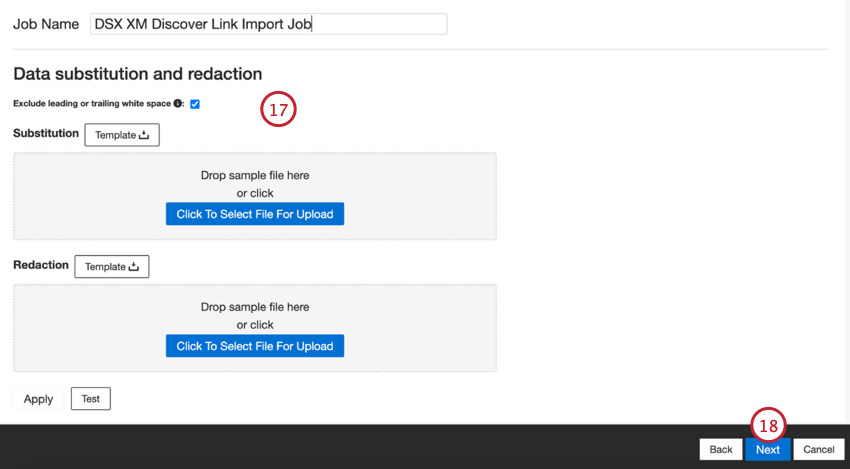
Task: Click into the Job Name text field
Action: (x=268, y=24)
